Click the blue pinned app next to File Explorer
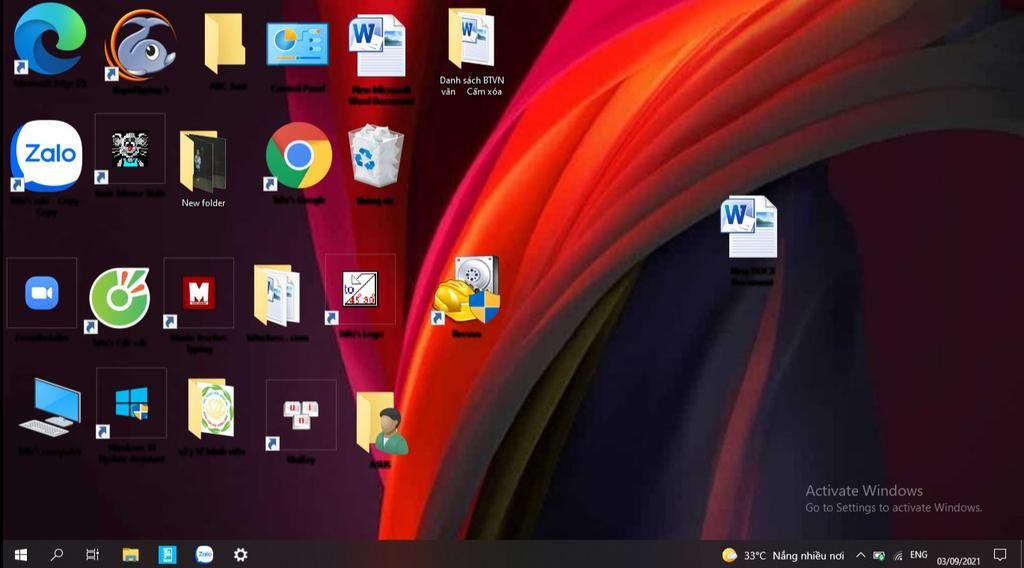This screenshot has height=568, width=1024. [x=167, y=555]
